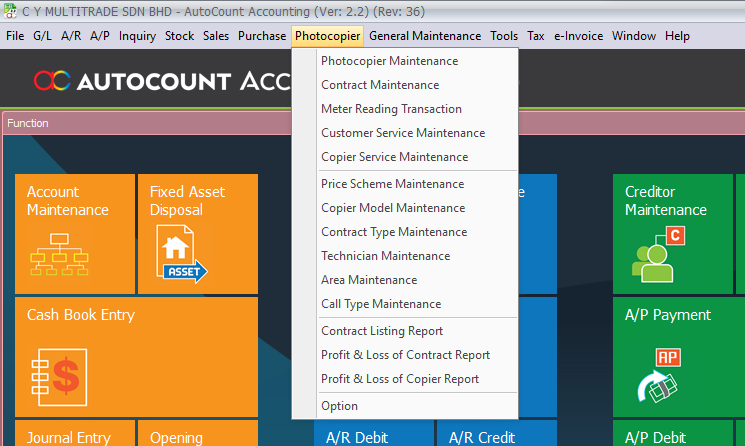Close the Photocopier menu
This screenshot has width=745, height=446.
[327, 36]
